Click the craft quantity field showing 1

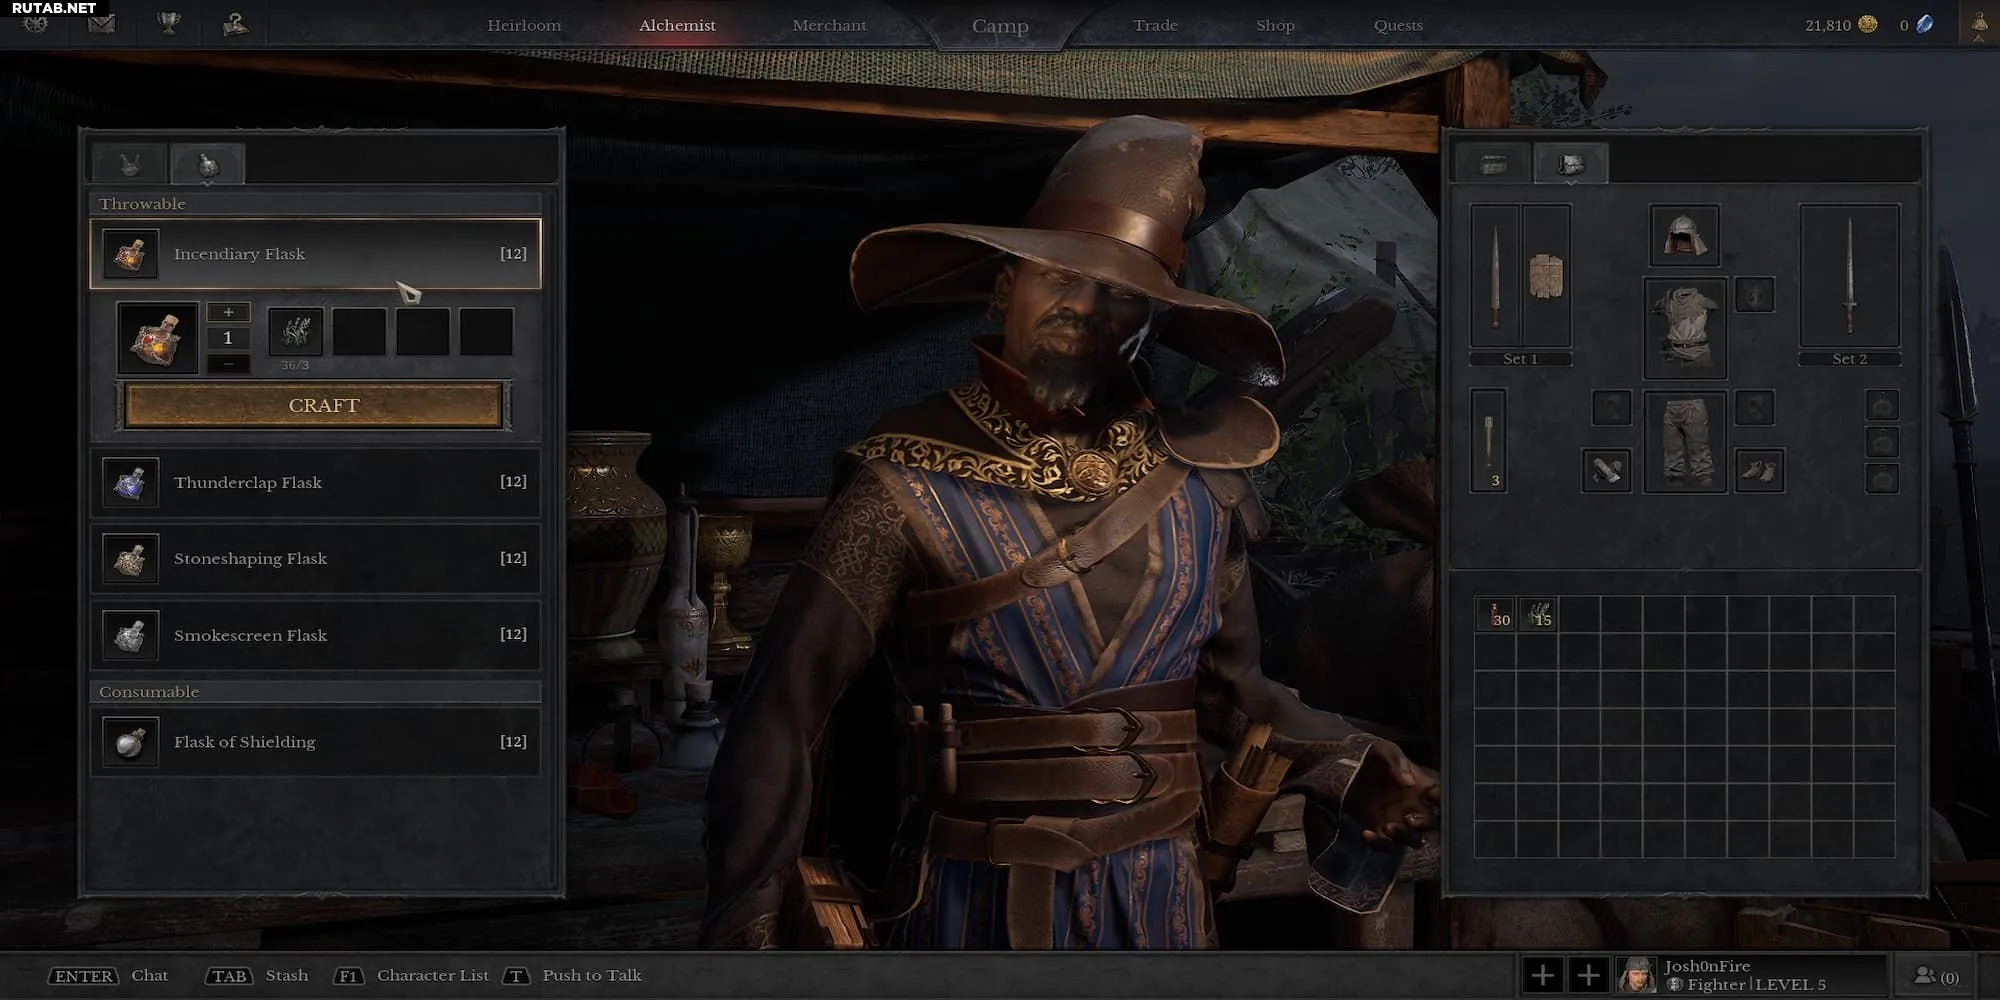pyautogui.click(x=228, y=338)
